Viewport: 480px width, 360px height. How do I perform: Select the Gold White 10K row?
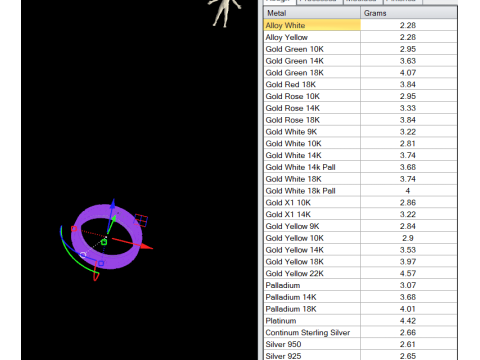click(x=360, y=143)
